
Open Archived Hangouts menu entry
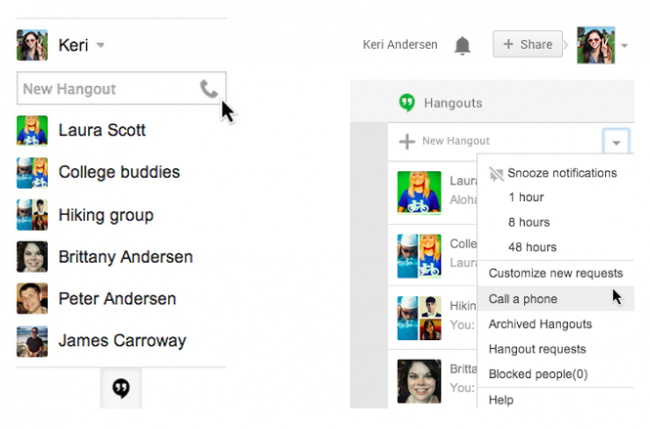(x=540, y=324)
